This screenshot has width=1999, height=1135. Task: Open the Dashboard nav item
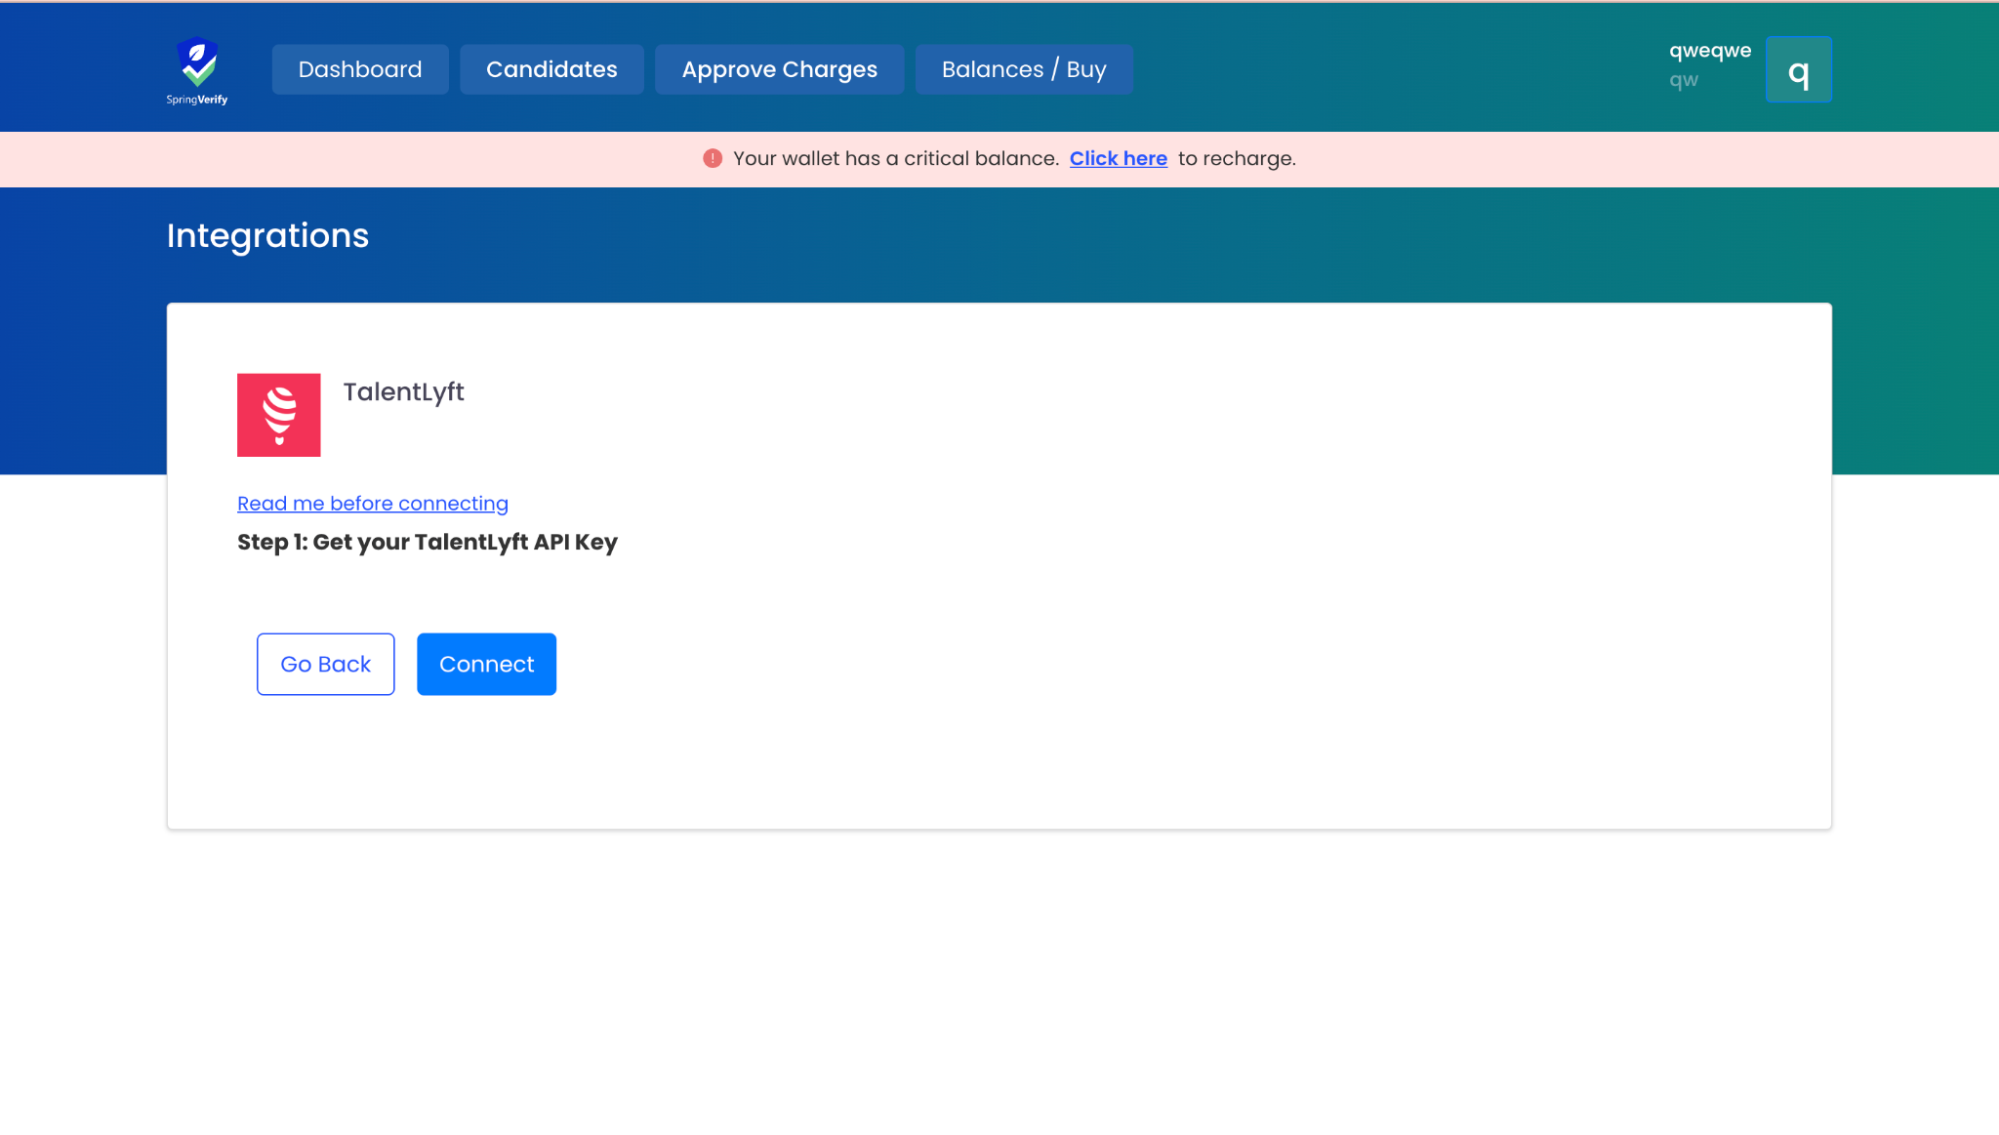[360, 69]
